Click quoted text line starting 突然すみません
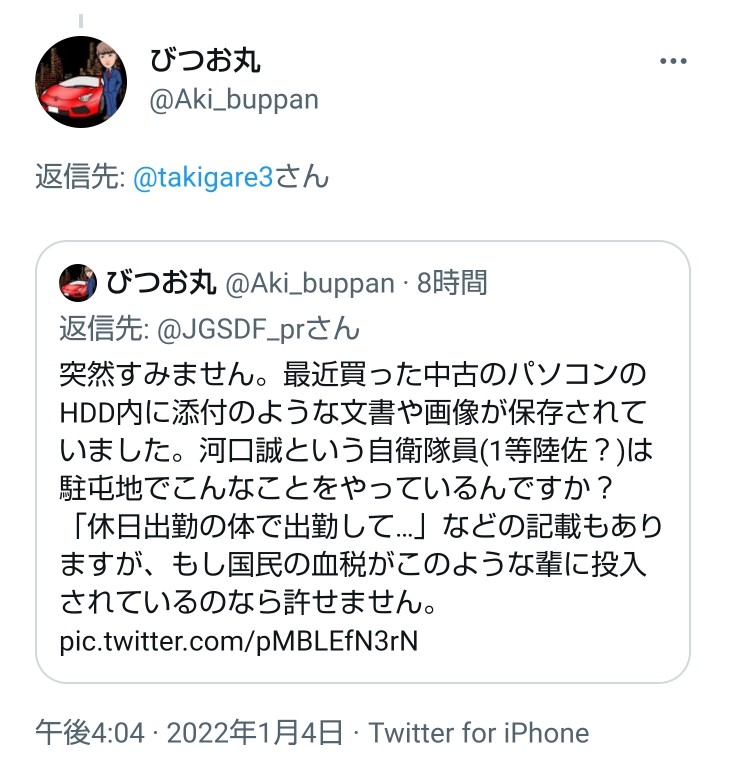This screenshot has height=782, width=735. [x=353, y=374]
